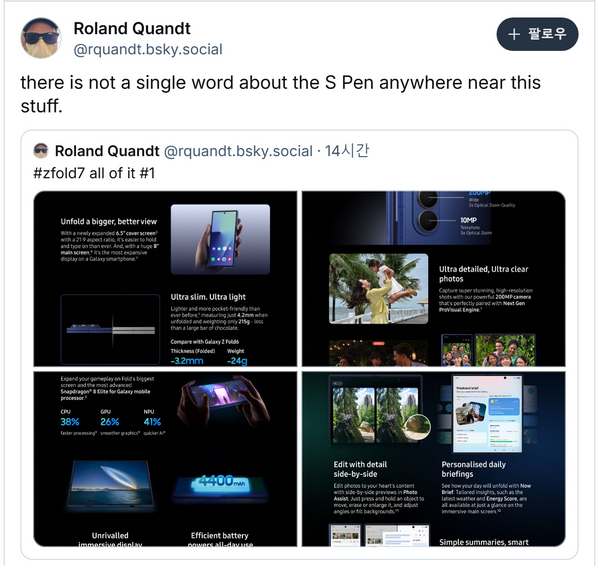Click the Roland Quandt display name at the top
600x566 pixels.
point(132,29)
